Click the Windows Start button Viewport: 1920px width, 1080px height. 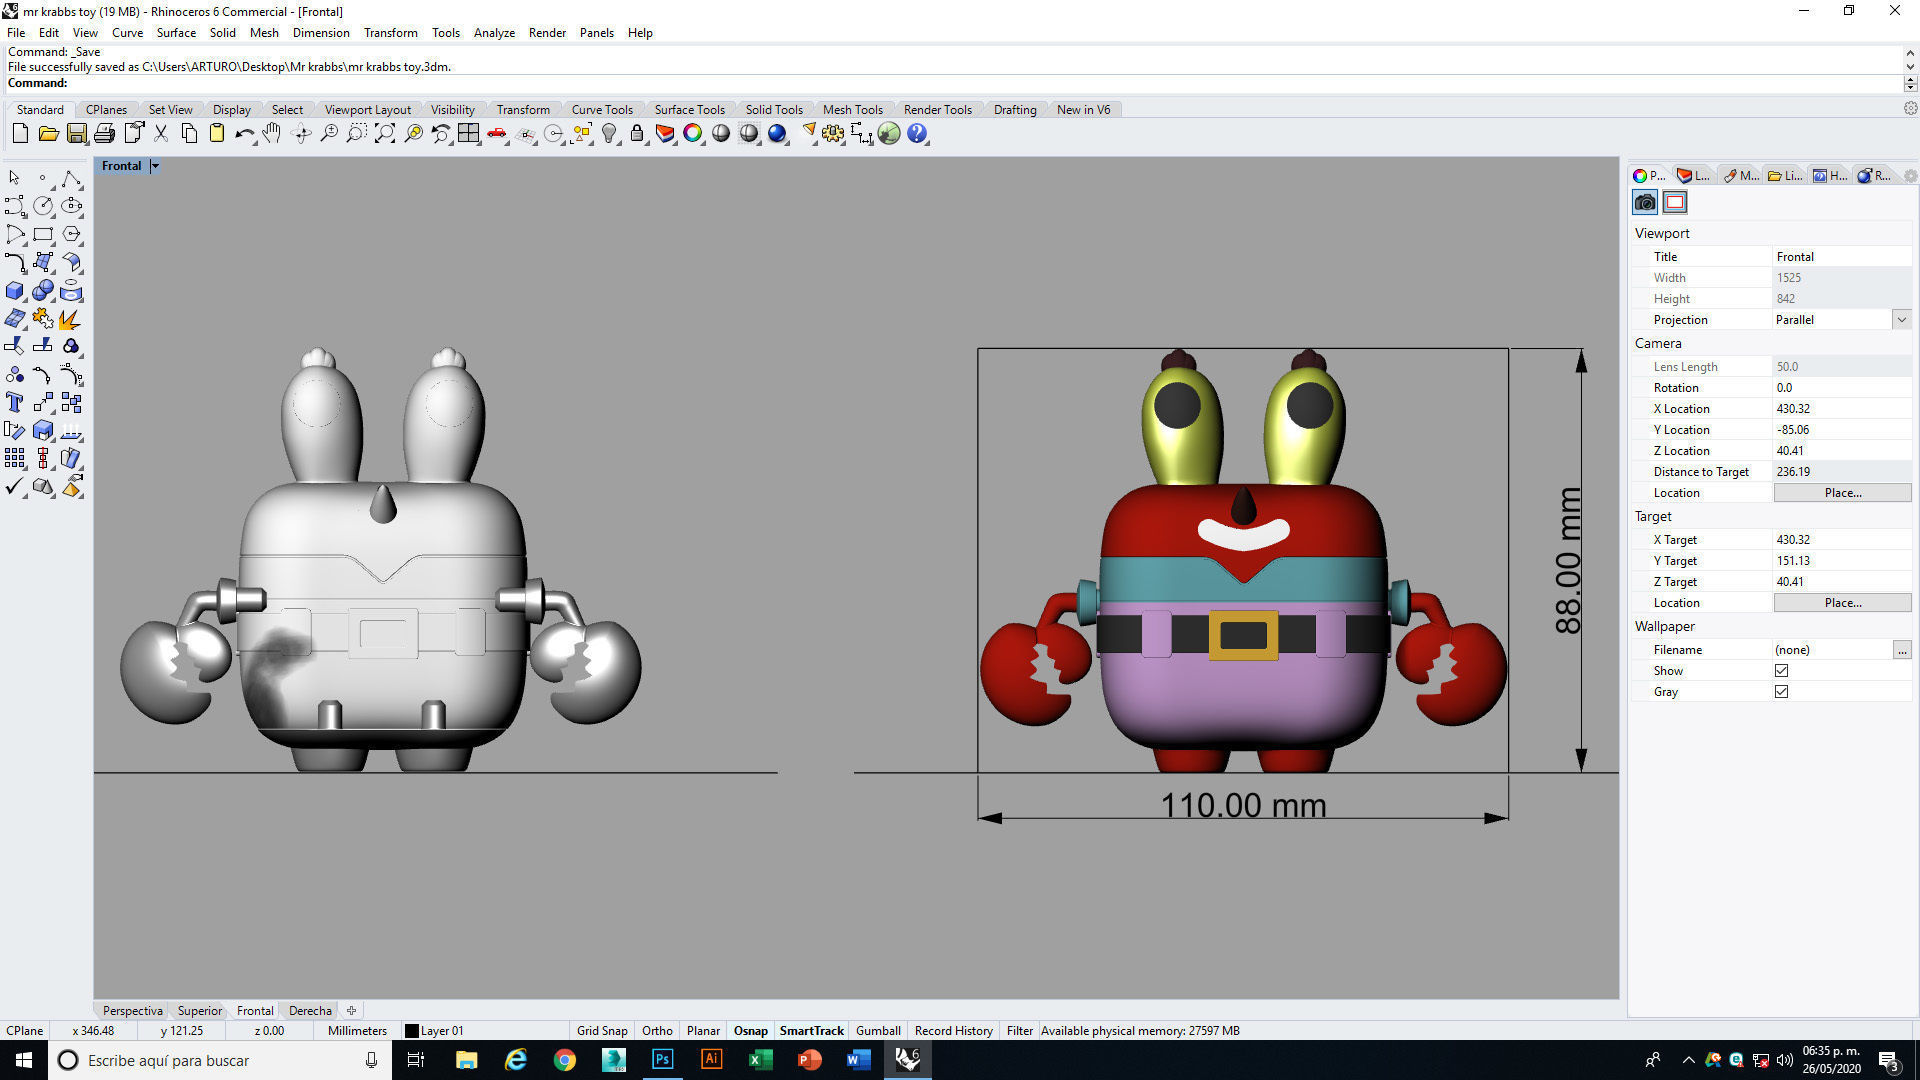coord(24,1060)
